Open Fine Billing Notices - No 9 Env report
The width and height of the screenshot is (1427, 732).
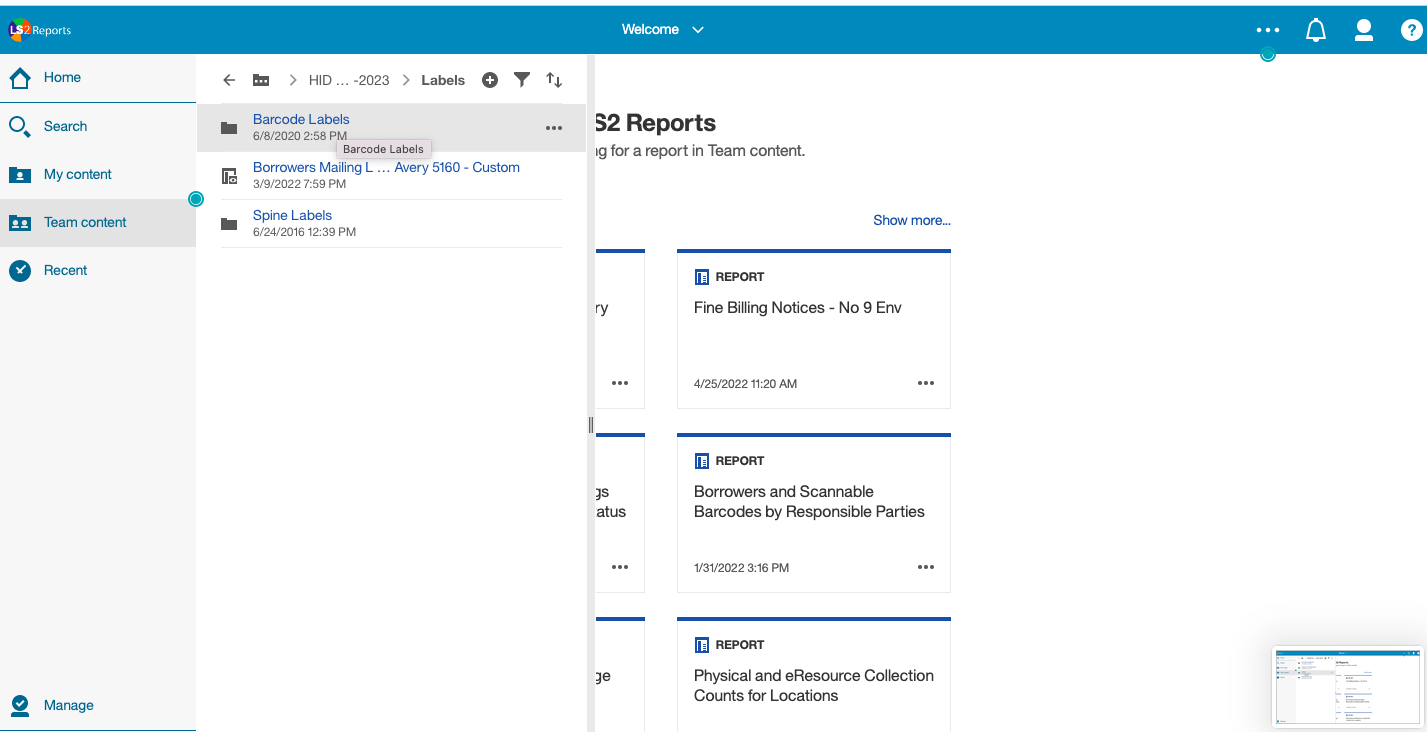(x=798, y=308)
